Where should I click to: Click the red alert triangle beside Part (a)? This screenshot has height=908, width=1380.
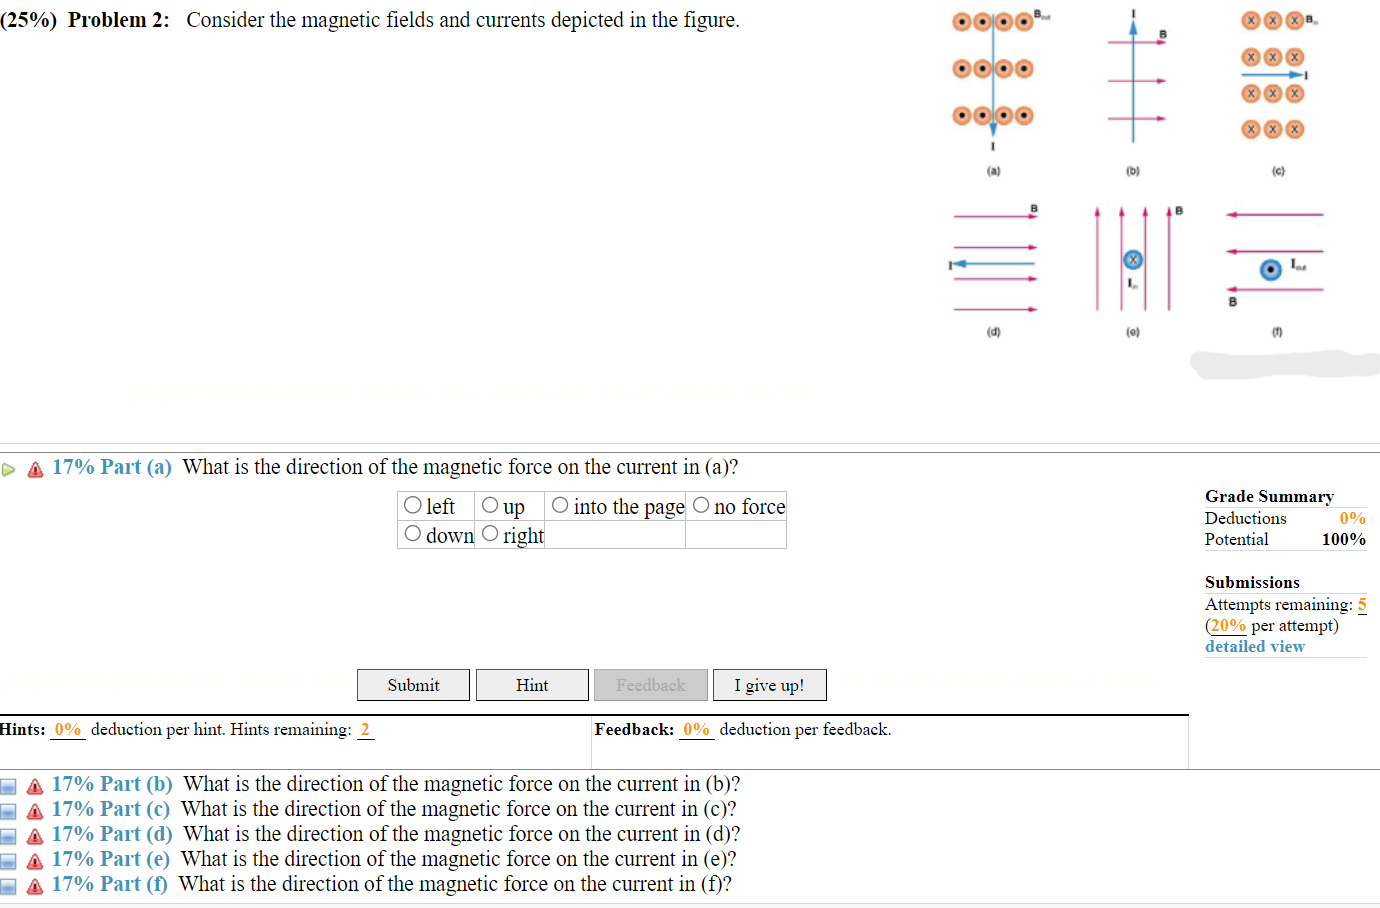[x=34, y=466]
